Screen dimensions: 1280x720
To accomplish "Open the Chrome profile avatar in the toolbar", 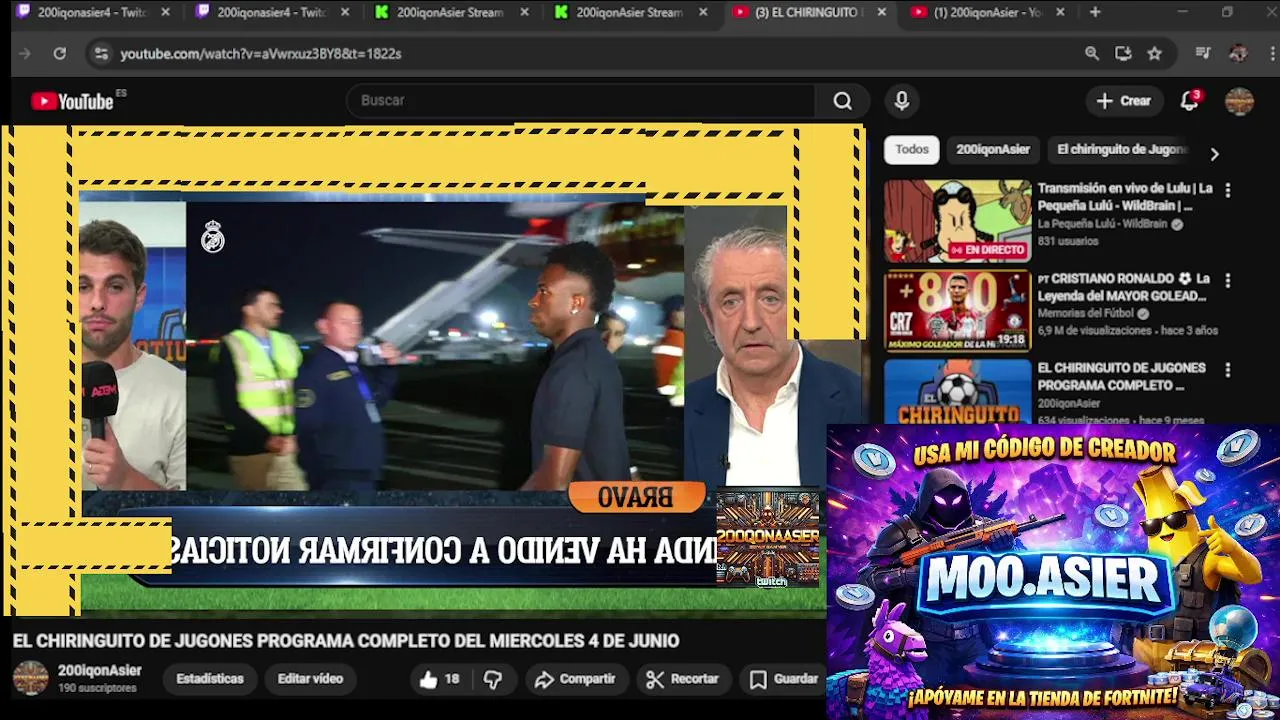I will [x=1238, y=53].
